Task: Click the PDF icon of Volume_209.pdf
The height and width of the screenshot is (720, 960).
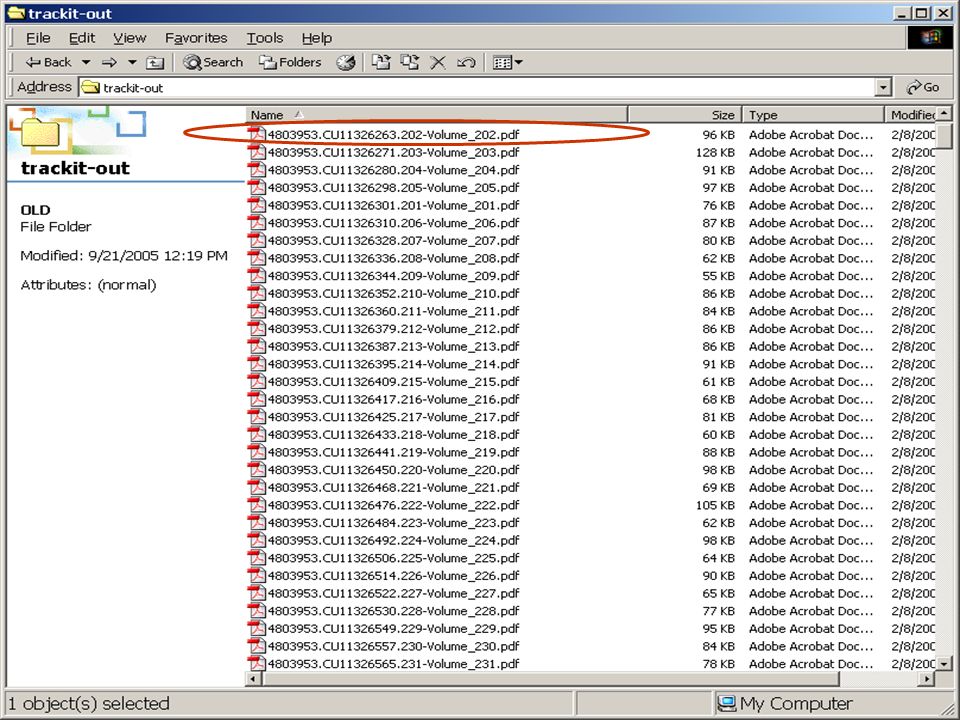Action: point(257,276)
